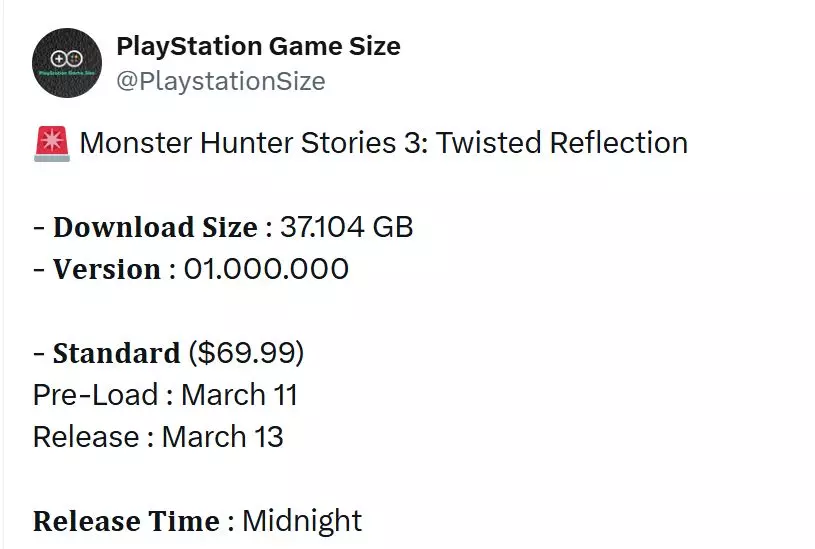Screen dimensions: 815x549
Task: Click the "Midnight" release time value
Action: pyautogui.click(x=302, y=521)
